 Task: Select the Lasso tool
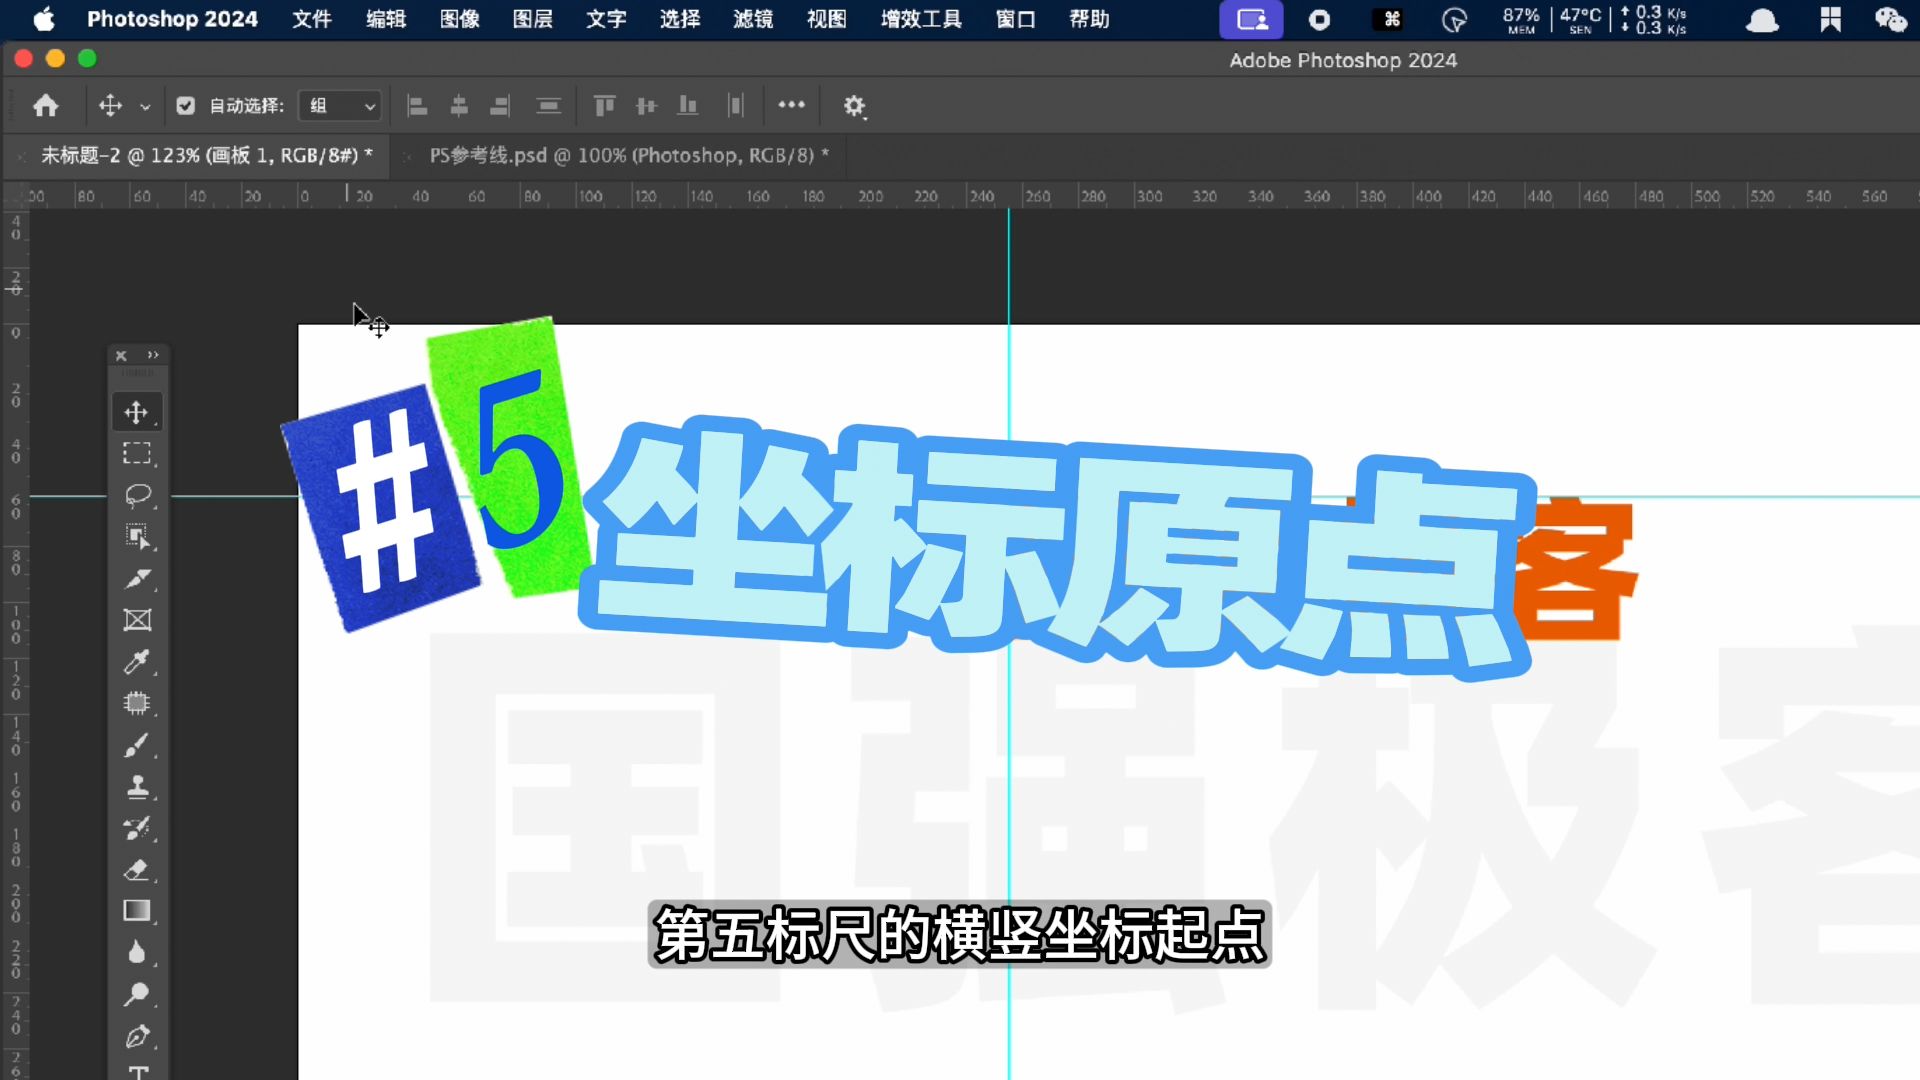137,495
